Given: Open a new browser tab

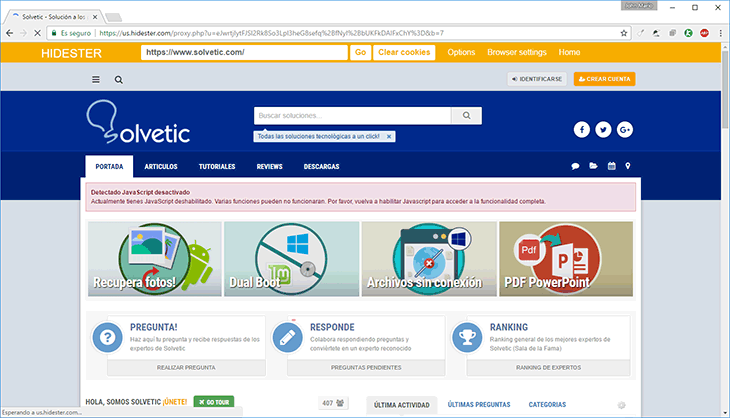Looking at the screenshot, I should point(114,18).
